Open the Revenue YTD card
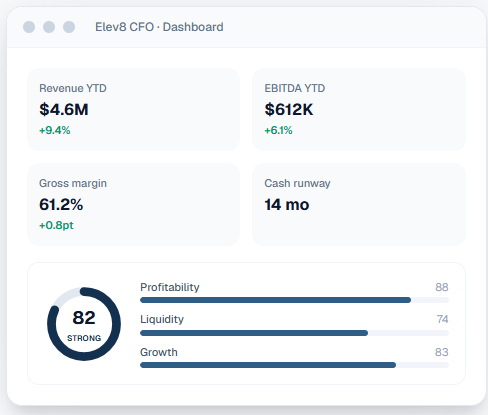The width and height of the screenshot is (488, 415). pos(133,109)
